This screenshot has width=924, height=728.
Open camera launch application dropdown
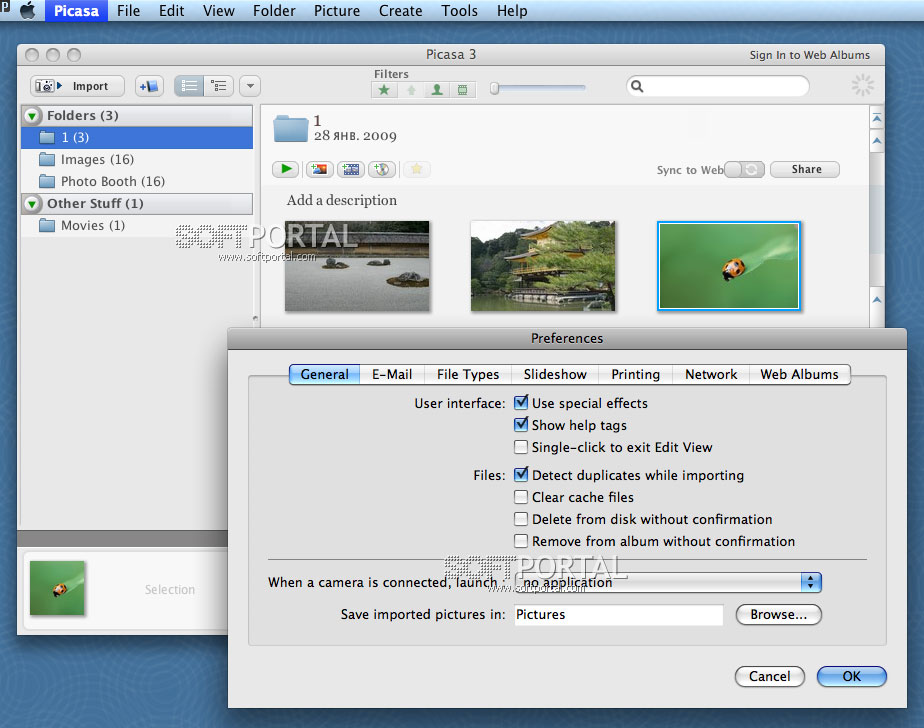coord(668,582)
